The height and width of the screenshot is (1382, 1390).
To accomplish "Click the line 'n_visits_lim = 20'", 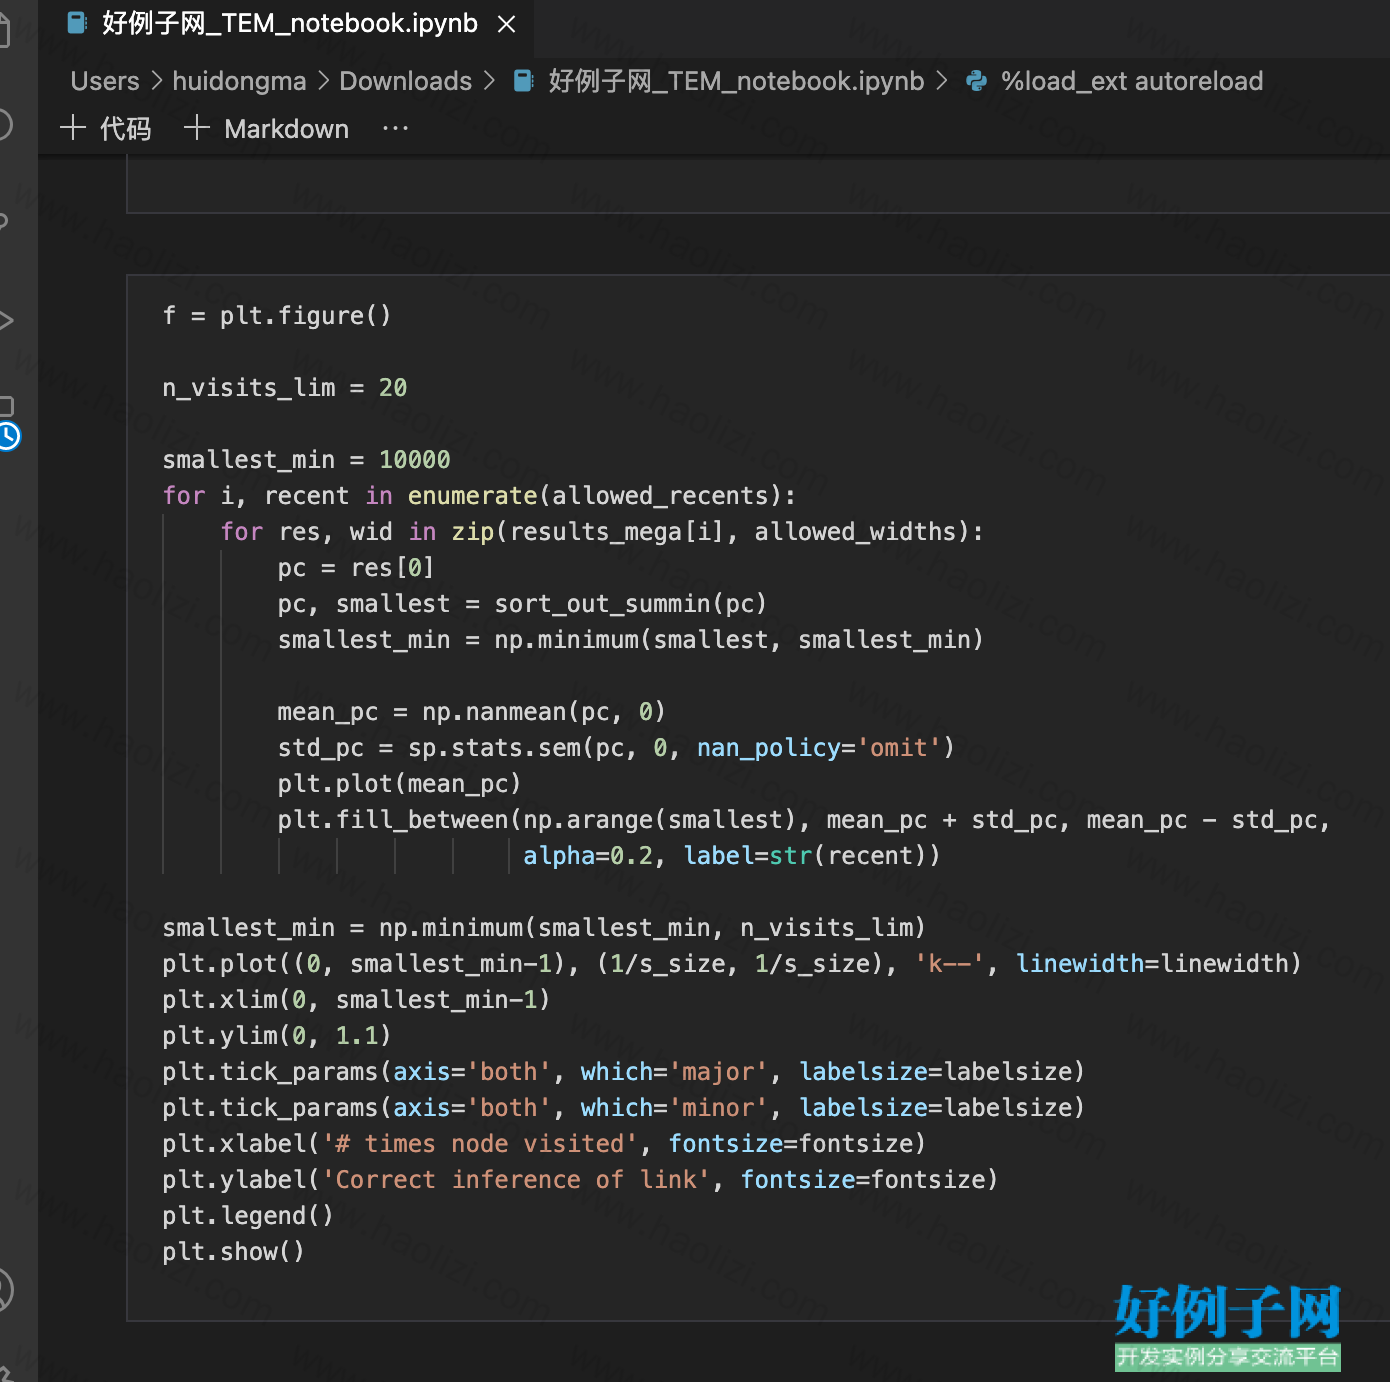I will [x=285, y=388].
